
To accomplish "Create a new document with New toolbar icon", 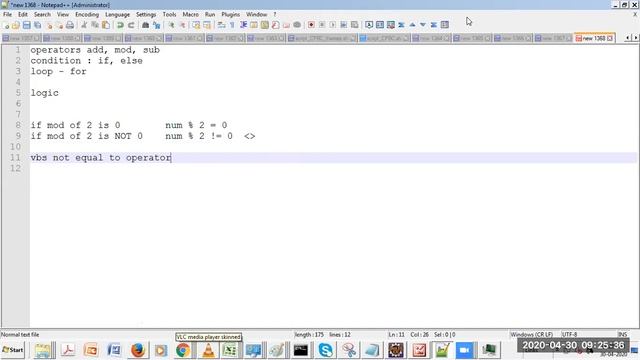I will [x=6, y=25].
